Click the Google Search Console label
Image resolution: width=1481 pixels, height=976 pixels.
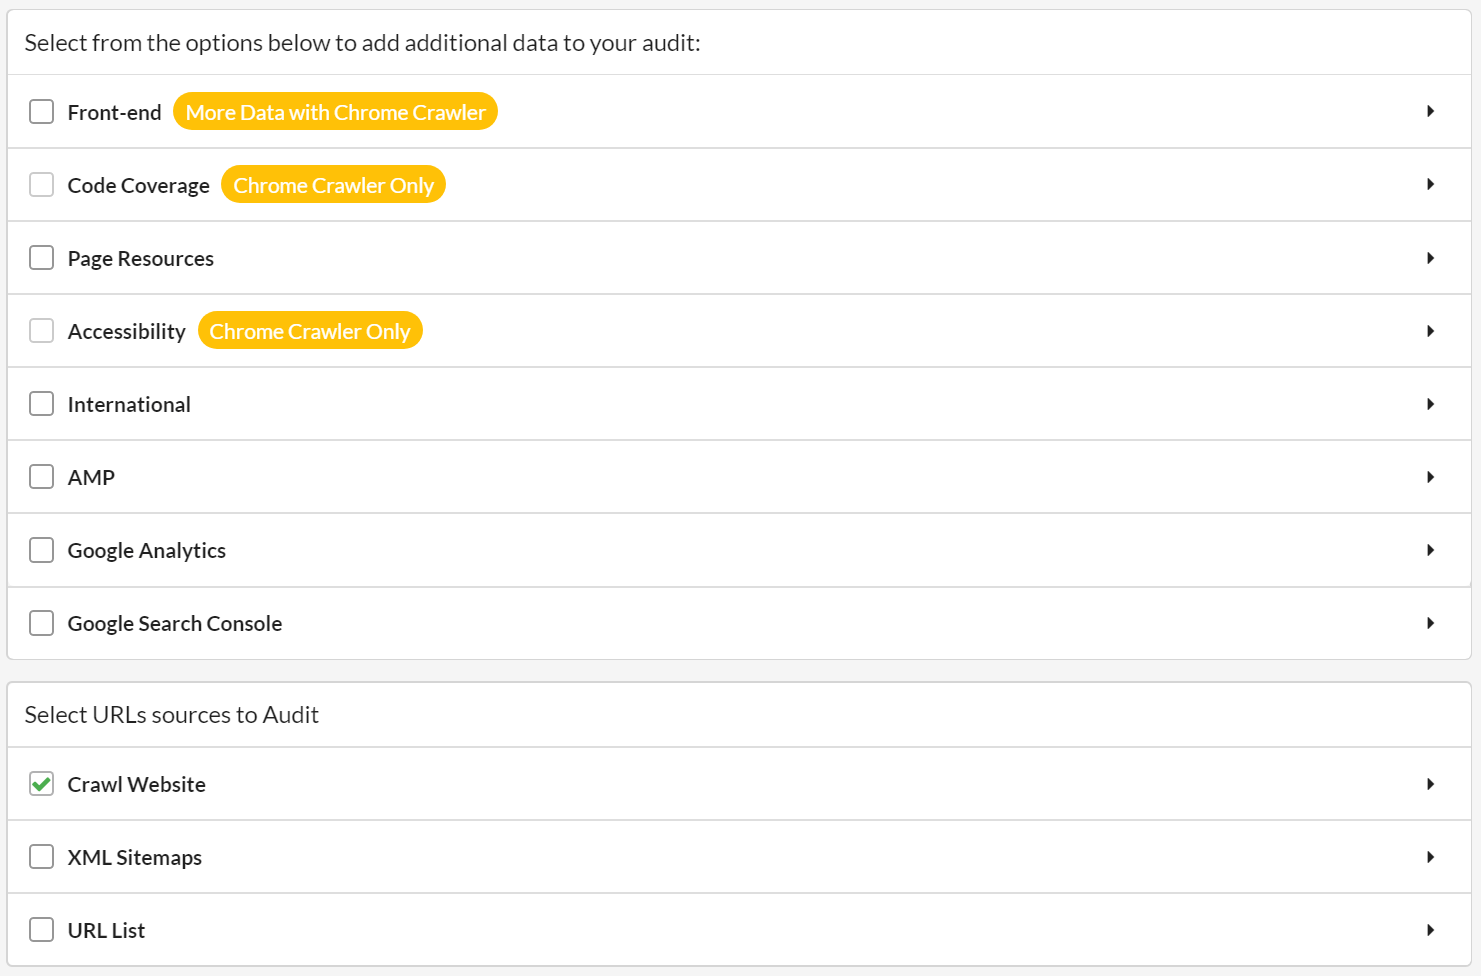click(x=174, y=623)
